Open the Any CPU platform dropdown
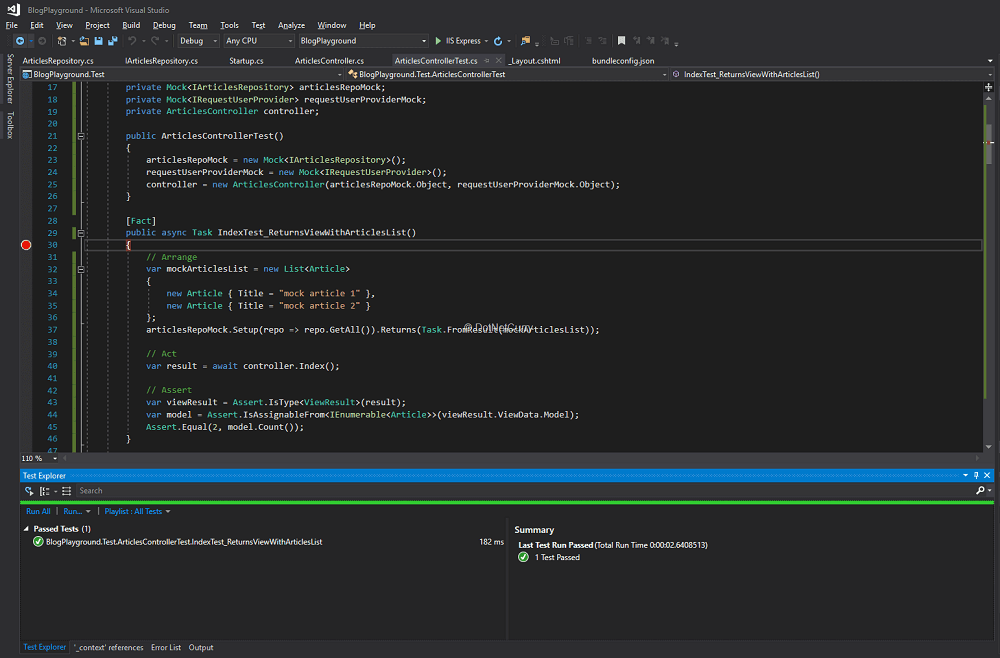The image size is (1000, 658). (x=258, y=41)
